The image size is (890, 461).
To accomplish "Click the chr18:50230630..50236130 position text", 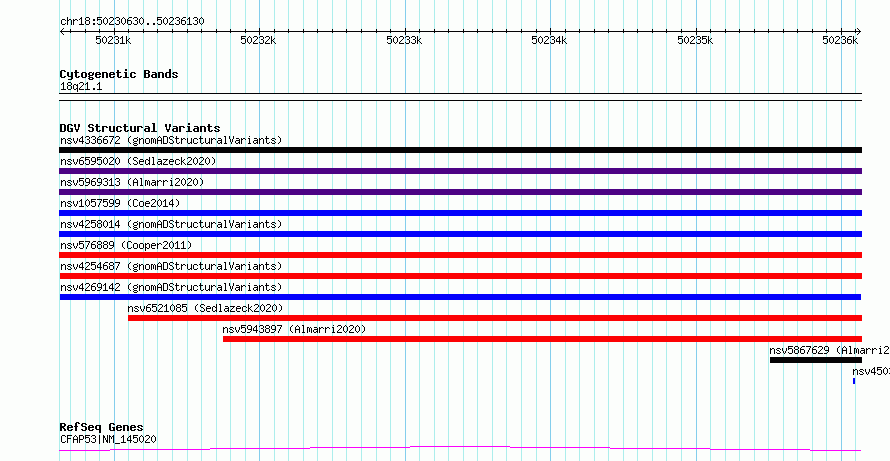I will click(x=132, y=22).
